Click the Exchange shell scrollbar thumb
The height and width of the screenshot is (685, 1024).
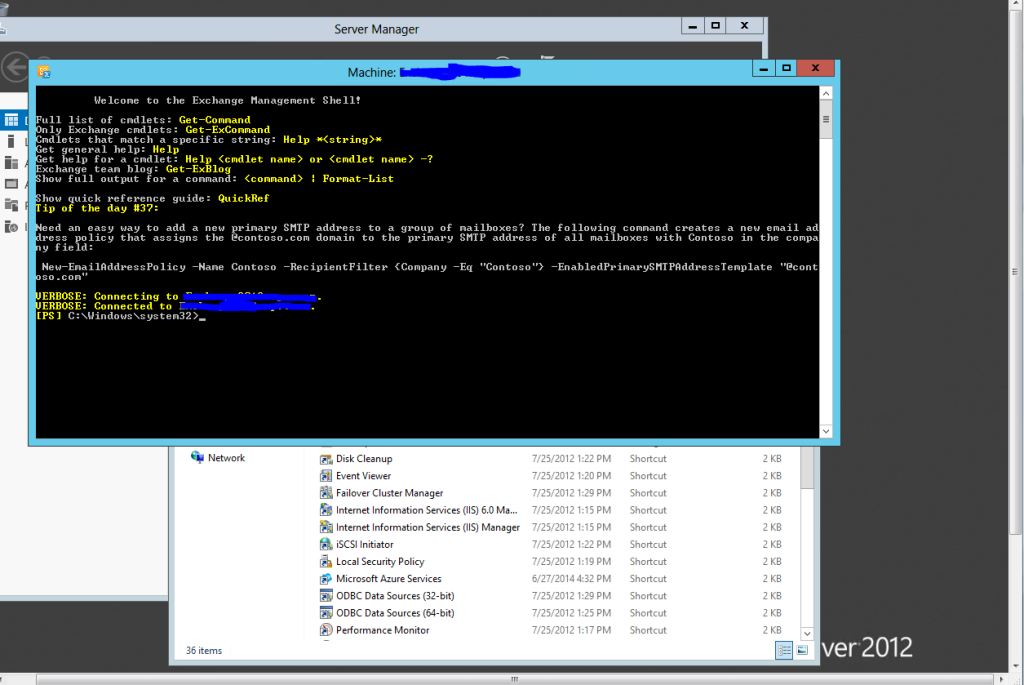pyautogui.click(x=826, y=119)
